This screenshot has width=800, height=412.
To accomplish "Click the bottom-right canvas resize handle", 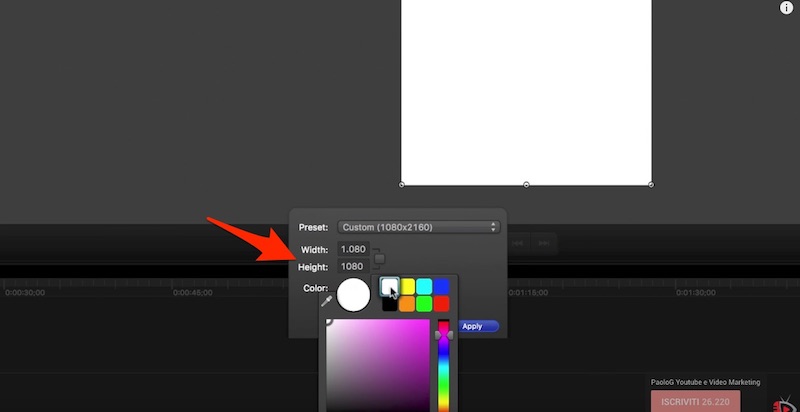I will point(651,185).
